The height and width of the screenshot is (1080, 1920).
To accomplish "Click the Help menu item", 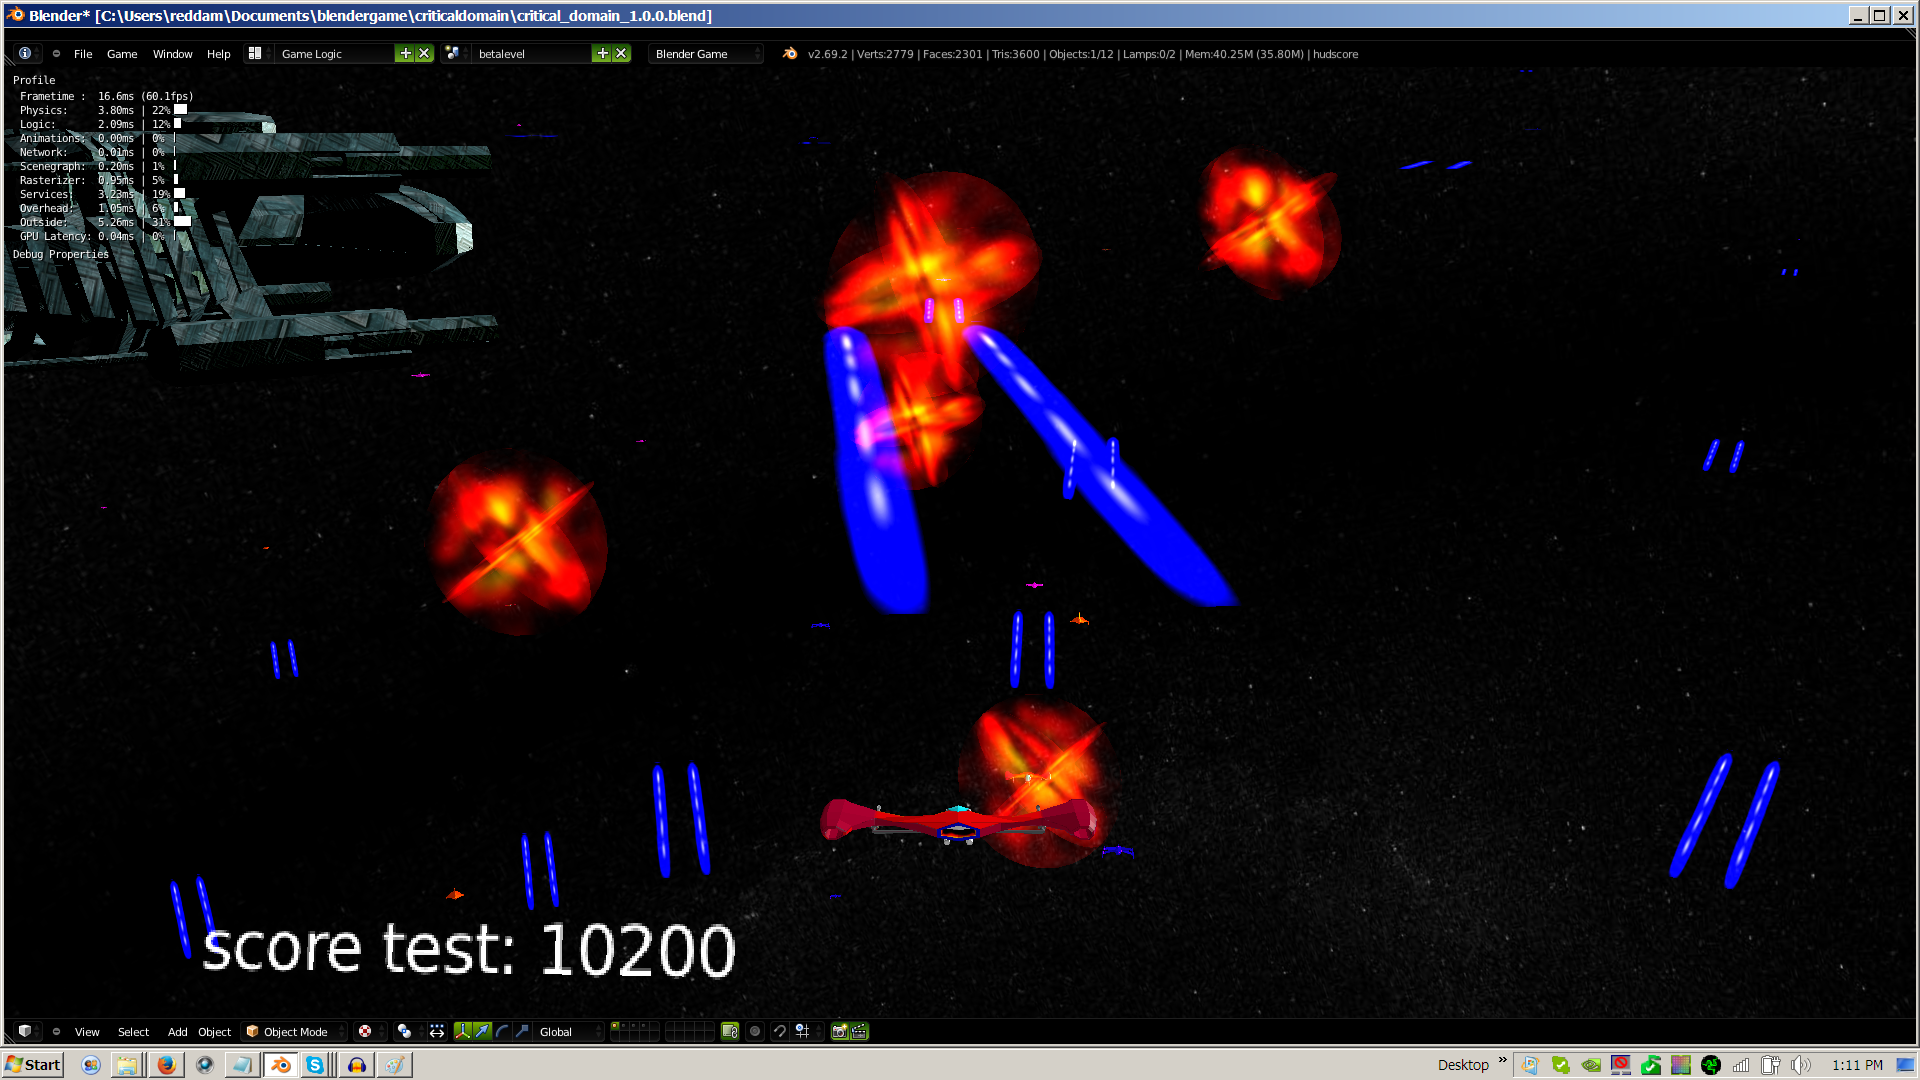I will 219,53.
